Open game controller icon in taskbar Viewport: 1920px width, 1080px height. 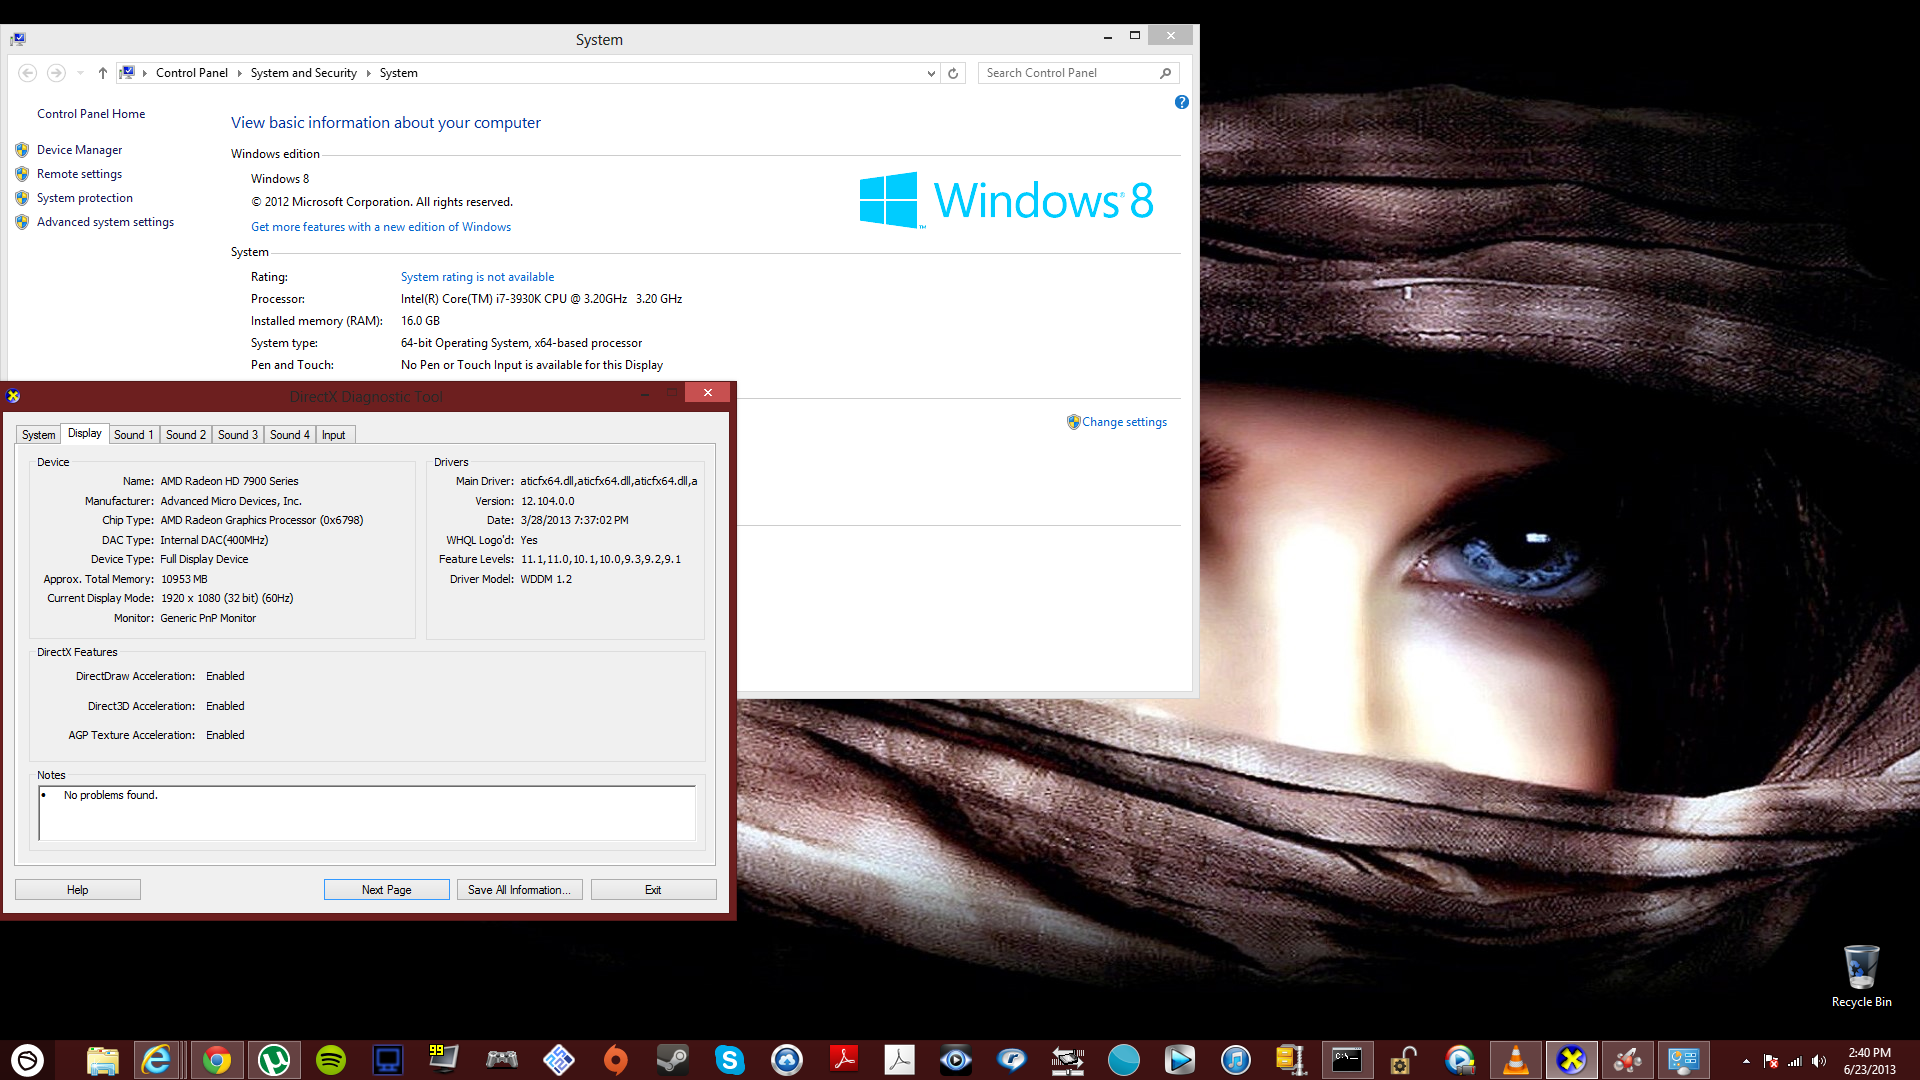pyautogui.click(x=502, y=1060)
